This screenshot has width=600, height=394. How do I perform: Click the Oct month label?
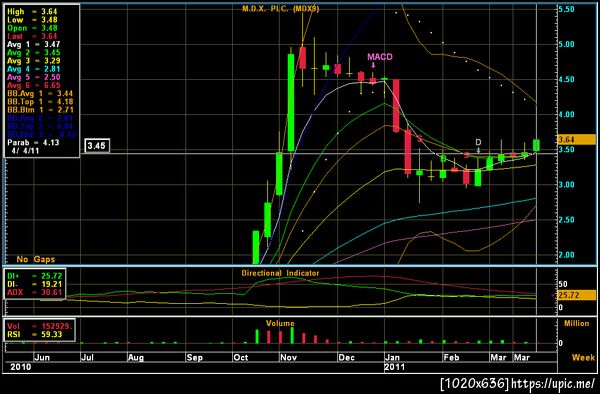click(241, 358)
